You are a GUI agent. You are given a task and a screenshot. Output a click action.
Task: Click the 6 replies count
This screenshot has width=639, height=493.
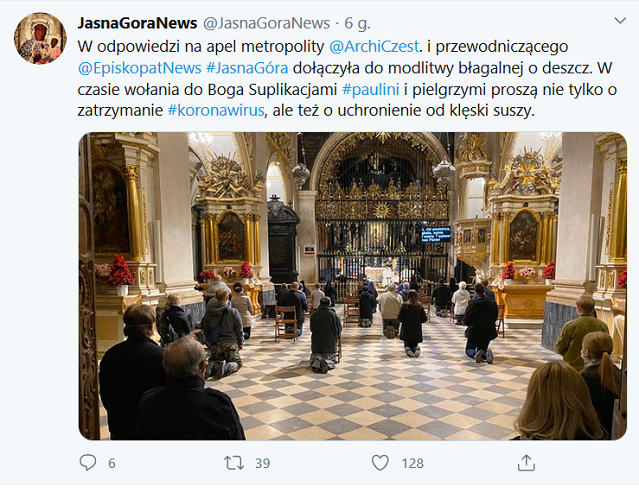pyautogui.click(x=112, y=463)
